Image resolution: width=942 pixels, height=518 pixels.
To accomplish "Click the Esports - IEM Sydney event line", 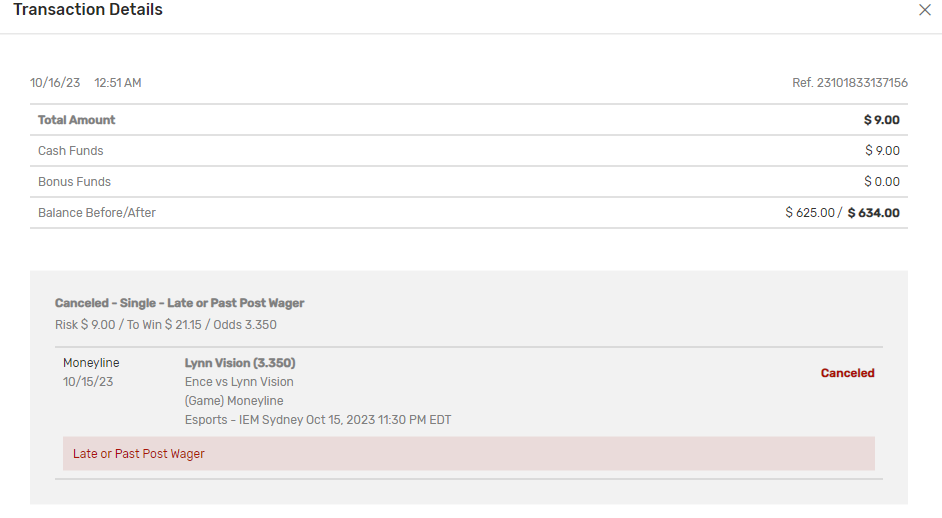I will 318,420.
